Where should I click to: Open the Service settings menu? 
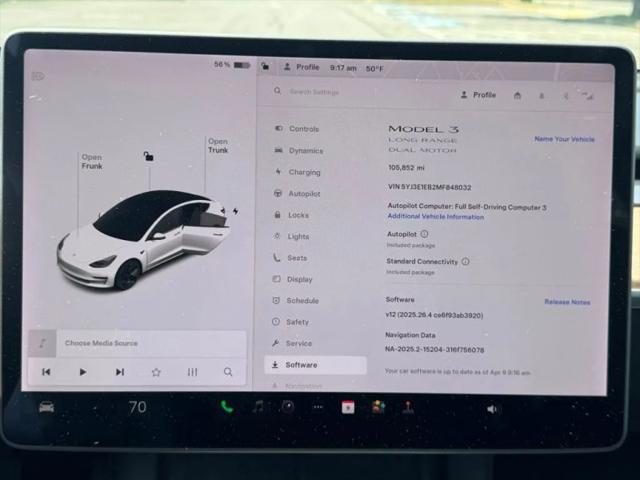292,343
